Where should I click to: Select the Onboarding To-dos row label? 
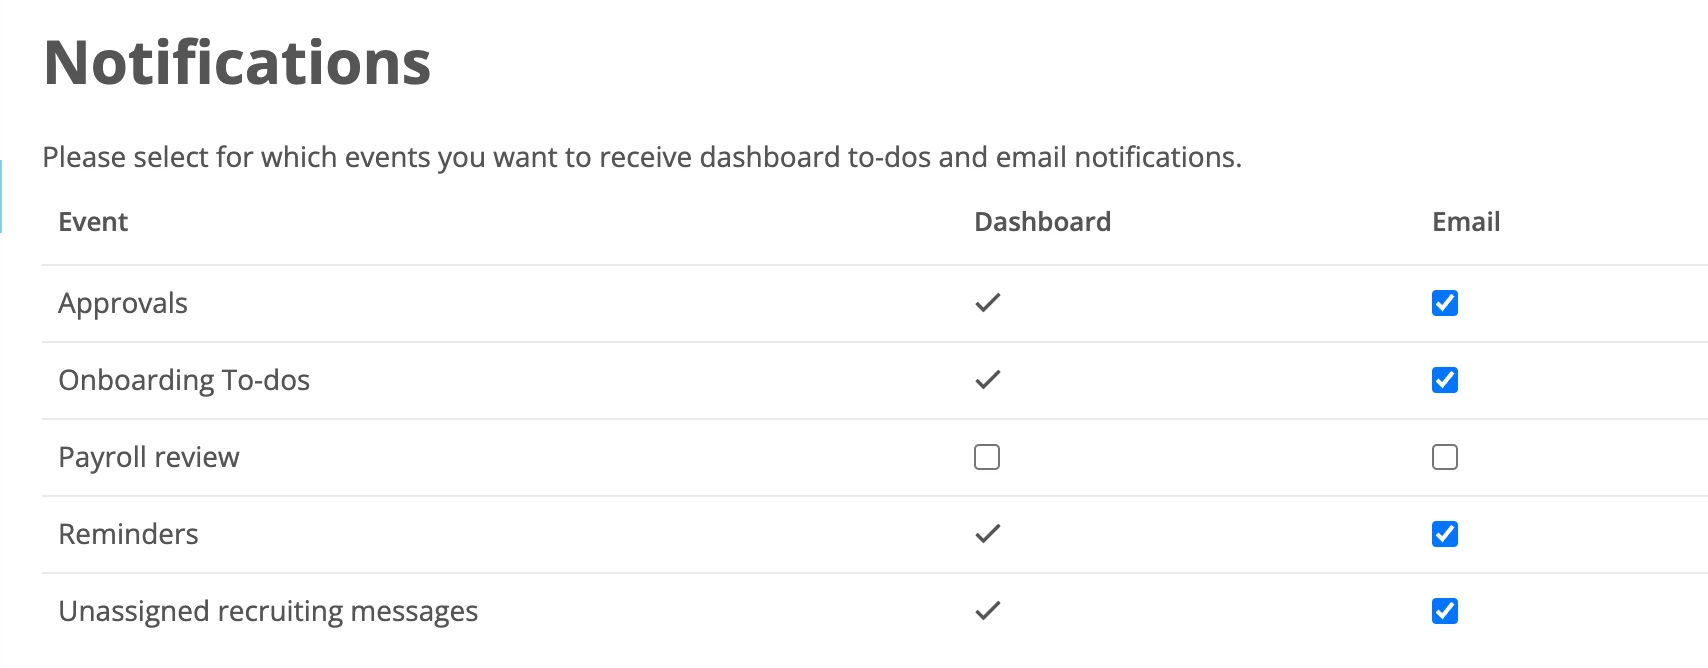(x=184, y=380)
